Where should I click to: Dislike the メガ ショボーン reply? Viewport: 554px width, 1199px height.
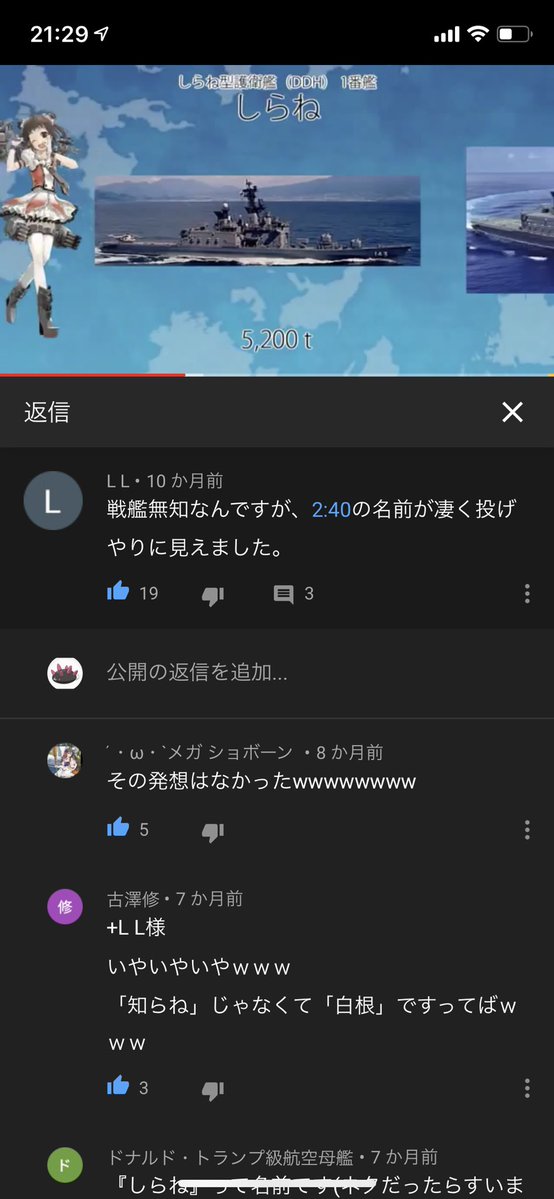[x=213, y=830]
